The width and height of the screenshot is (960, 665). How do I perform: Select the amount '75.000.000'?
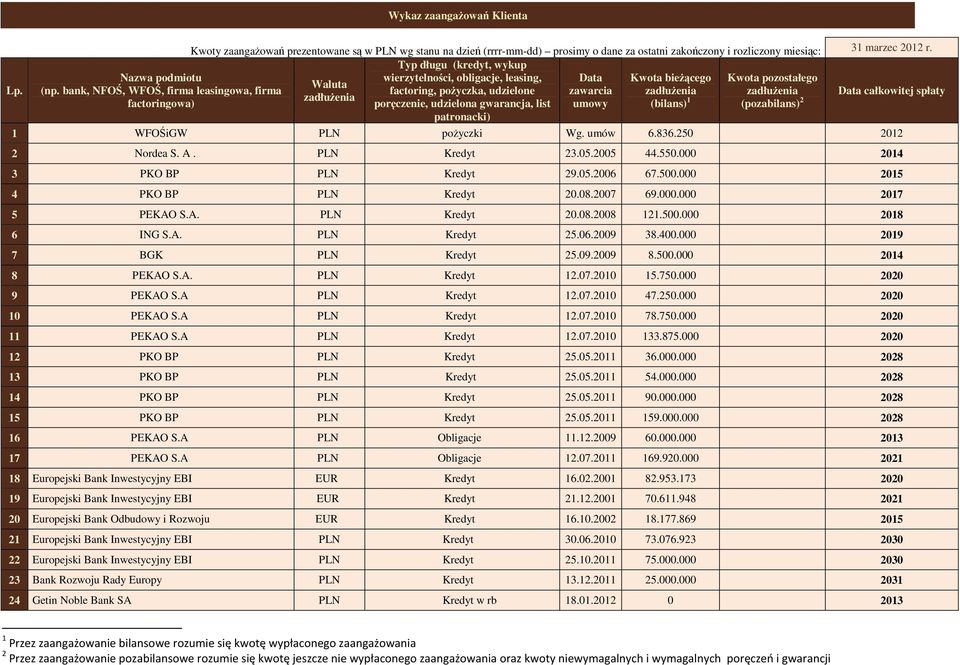tap(670, 559)
